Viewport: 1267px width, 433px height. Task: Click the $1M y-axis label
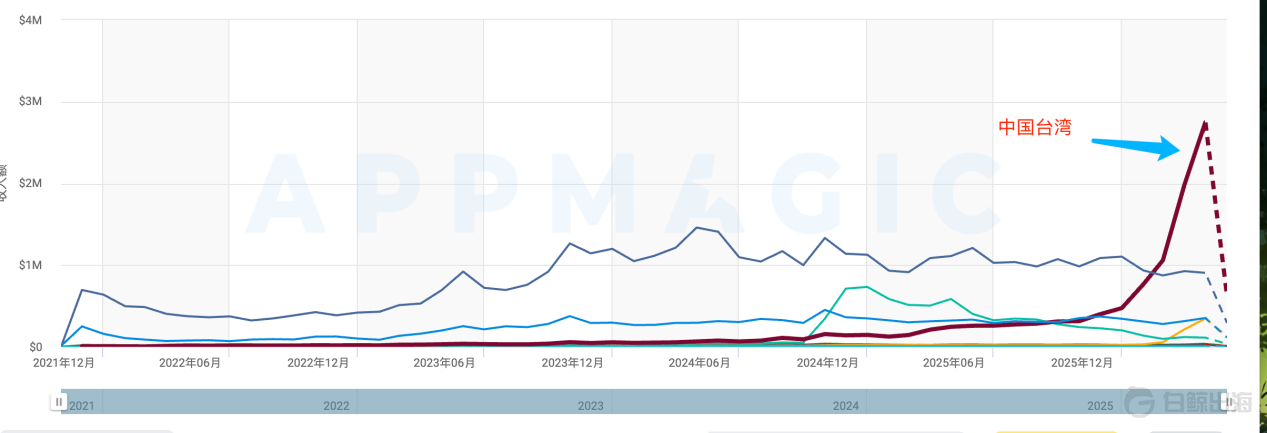click(29, 266)
